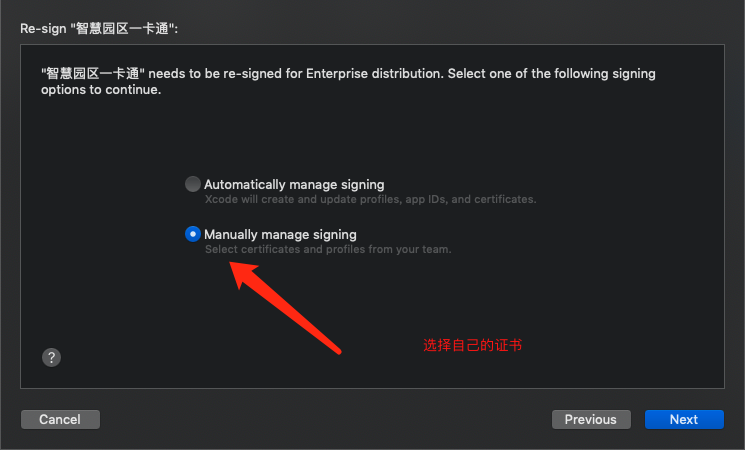The height and width of the screenshot is (450, 745).
Task: Click the "Automatically manage signing" label text
Action: pyautogui.click(x=294, y=184)
